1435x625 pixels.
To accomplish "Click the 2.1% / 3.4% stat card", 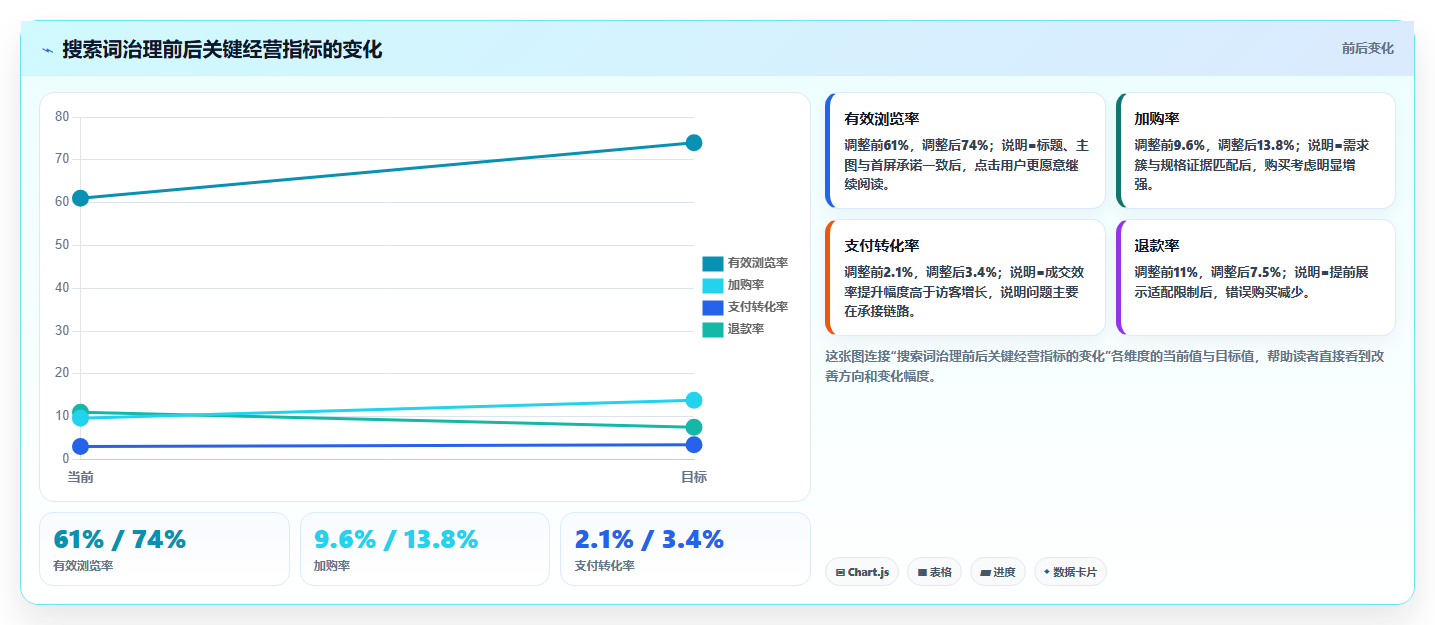I will [x=685, y=549].
